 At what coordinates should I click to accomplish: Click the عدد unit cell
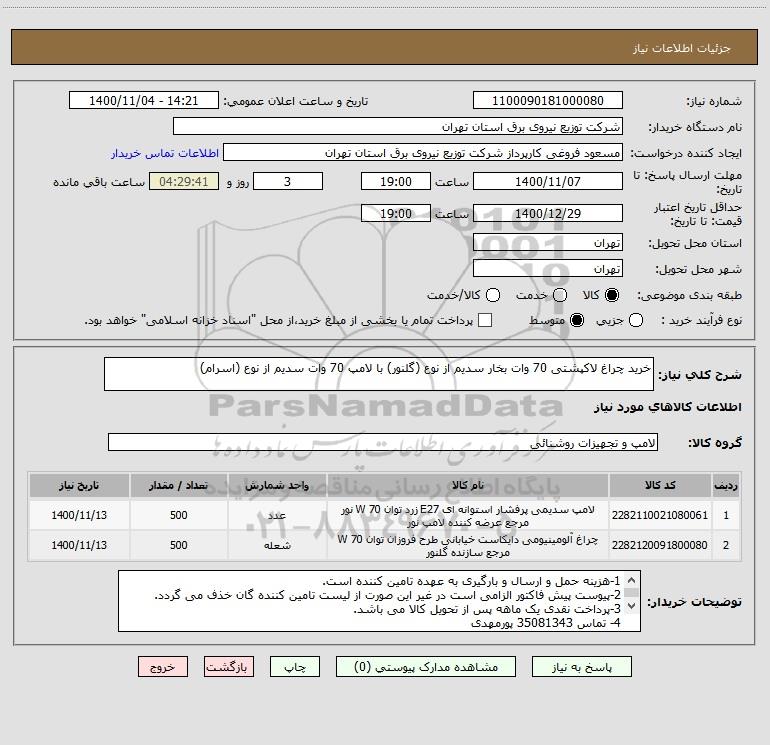(277, 515)
